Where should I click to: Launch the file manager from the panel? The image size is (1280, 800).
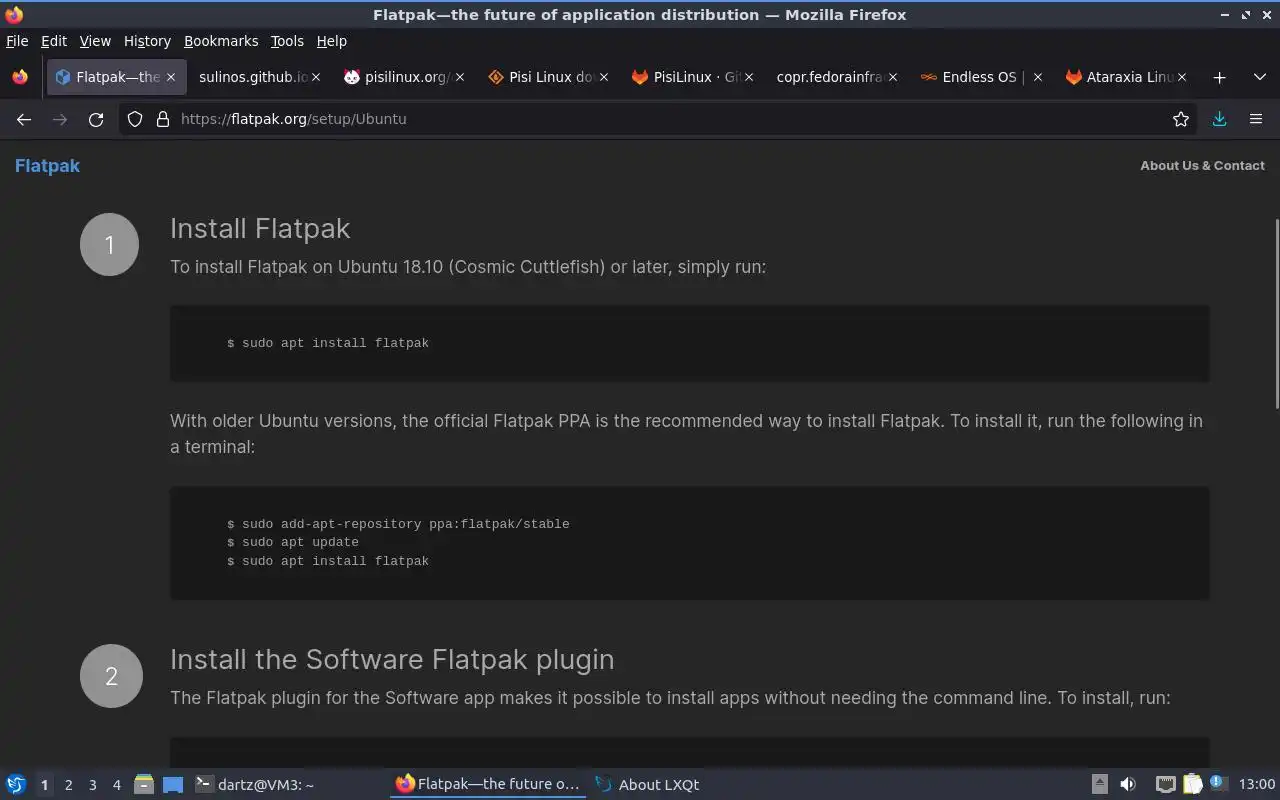(x=143, y=785)
